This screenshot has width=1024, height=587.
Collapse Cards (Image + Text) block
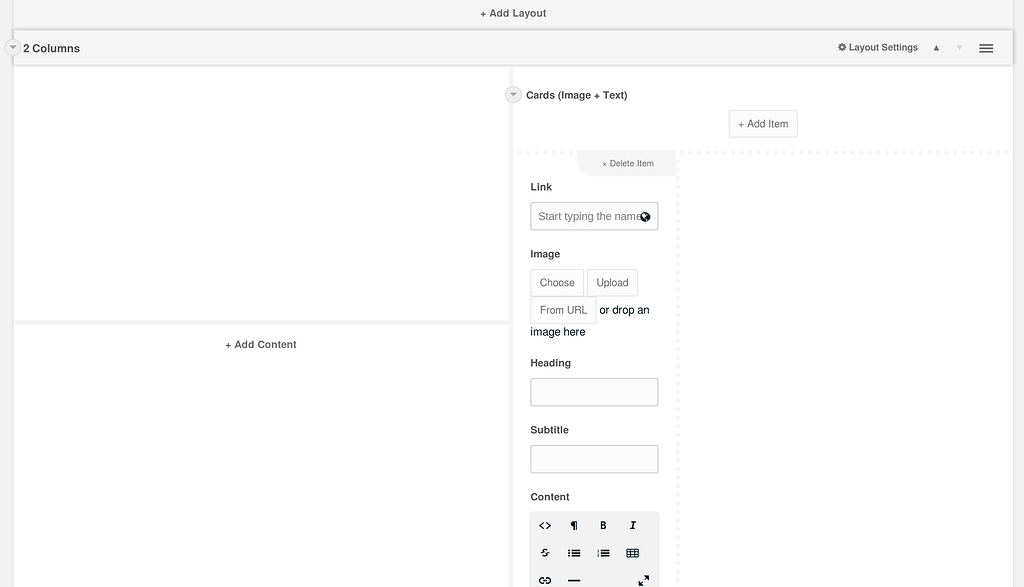click(513, 95)
